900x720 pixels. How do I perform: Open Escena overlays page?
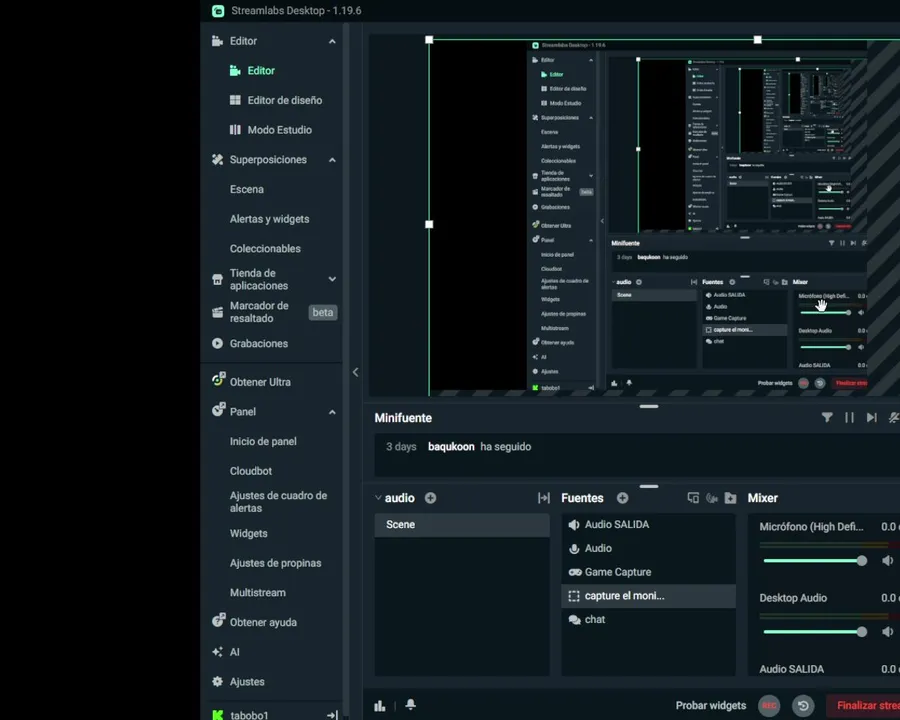(x=247, y=189)
